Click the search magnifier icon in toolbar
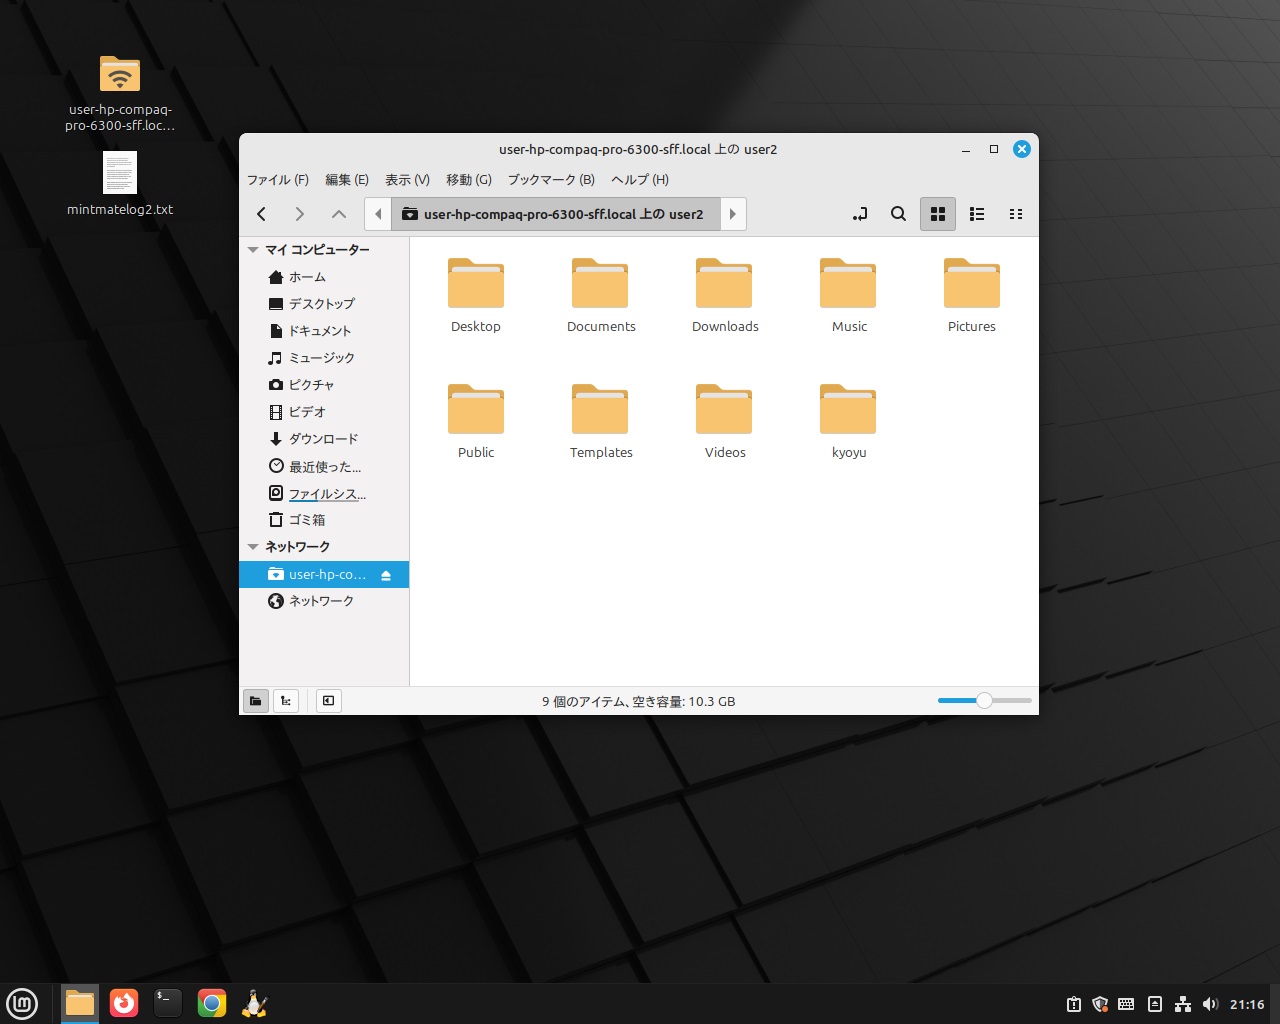This screenshot has width=1280, height=1024. 898,214
